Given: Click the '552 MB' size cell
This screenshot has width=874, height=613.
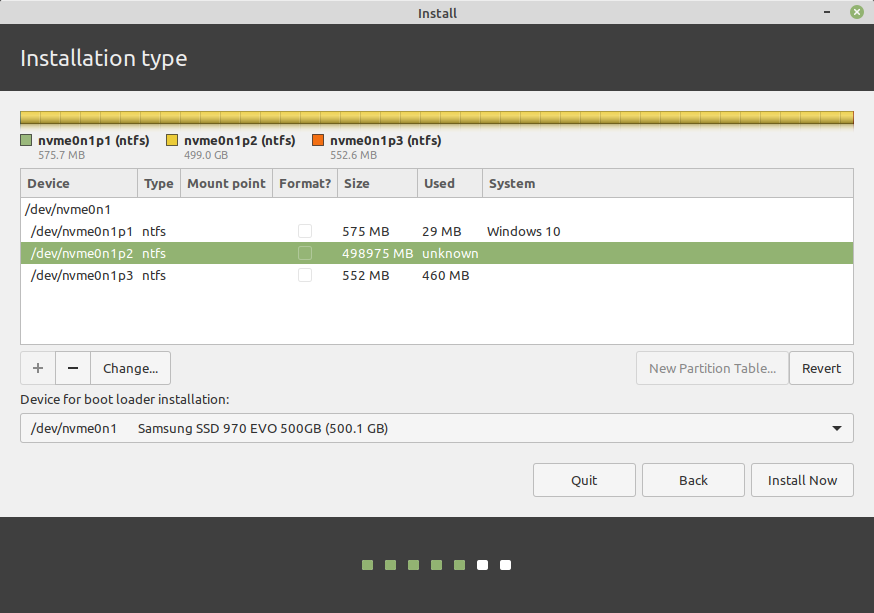Looking at the screenshot, I should pyautogui.click(x=366, y=275).
